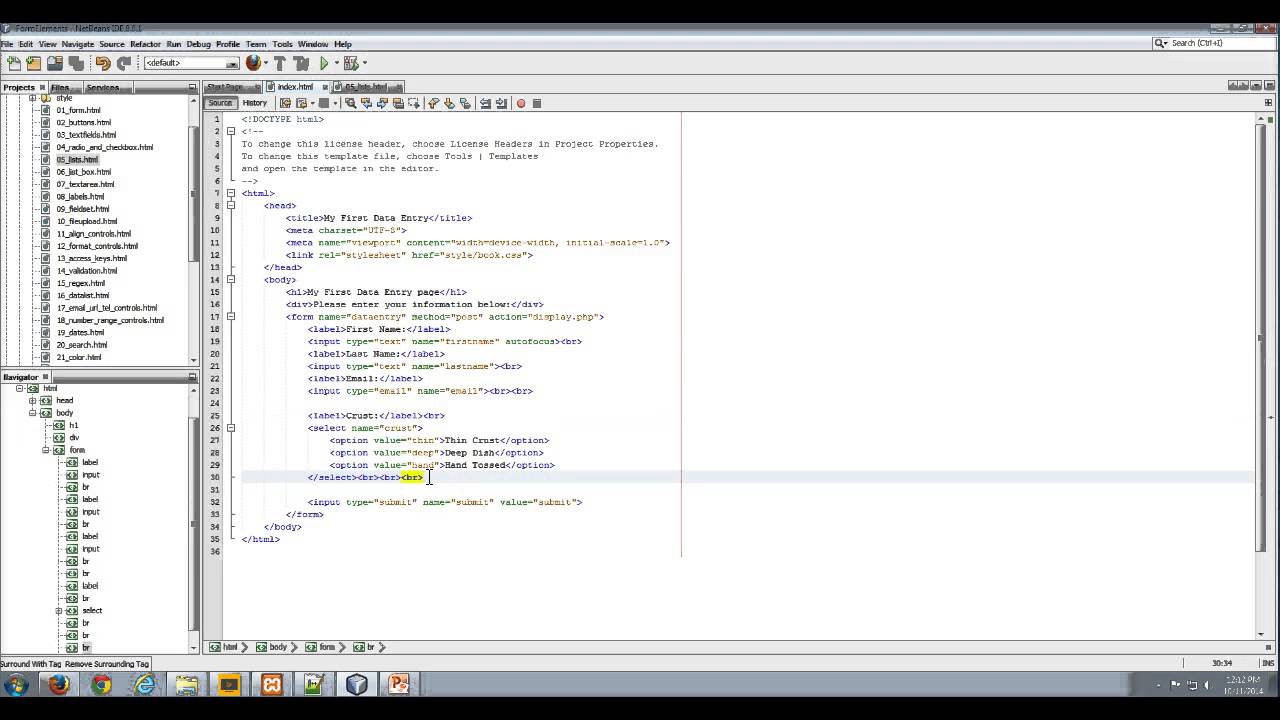Image resolution: width=1280 pixels, height=720 pixels.
Task: Click the Firefox browser selection icon
Action: click(x=255, y=63)
